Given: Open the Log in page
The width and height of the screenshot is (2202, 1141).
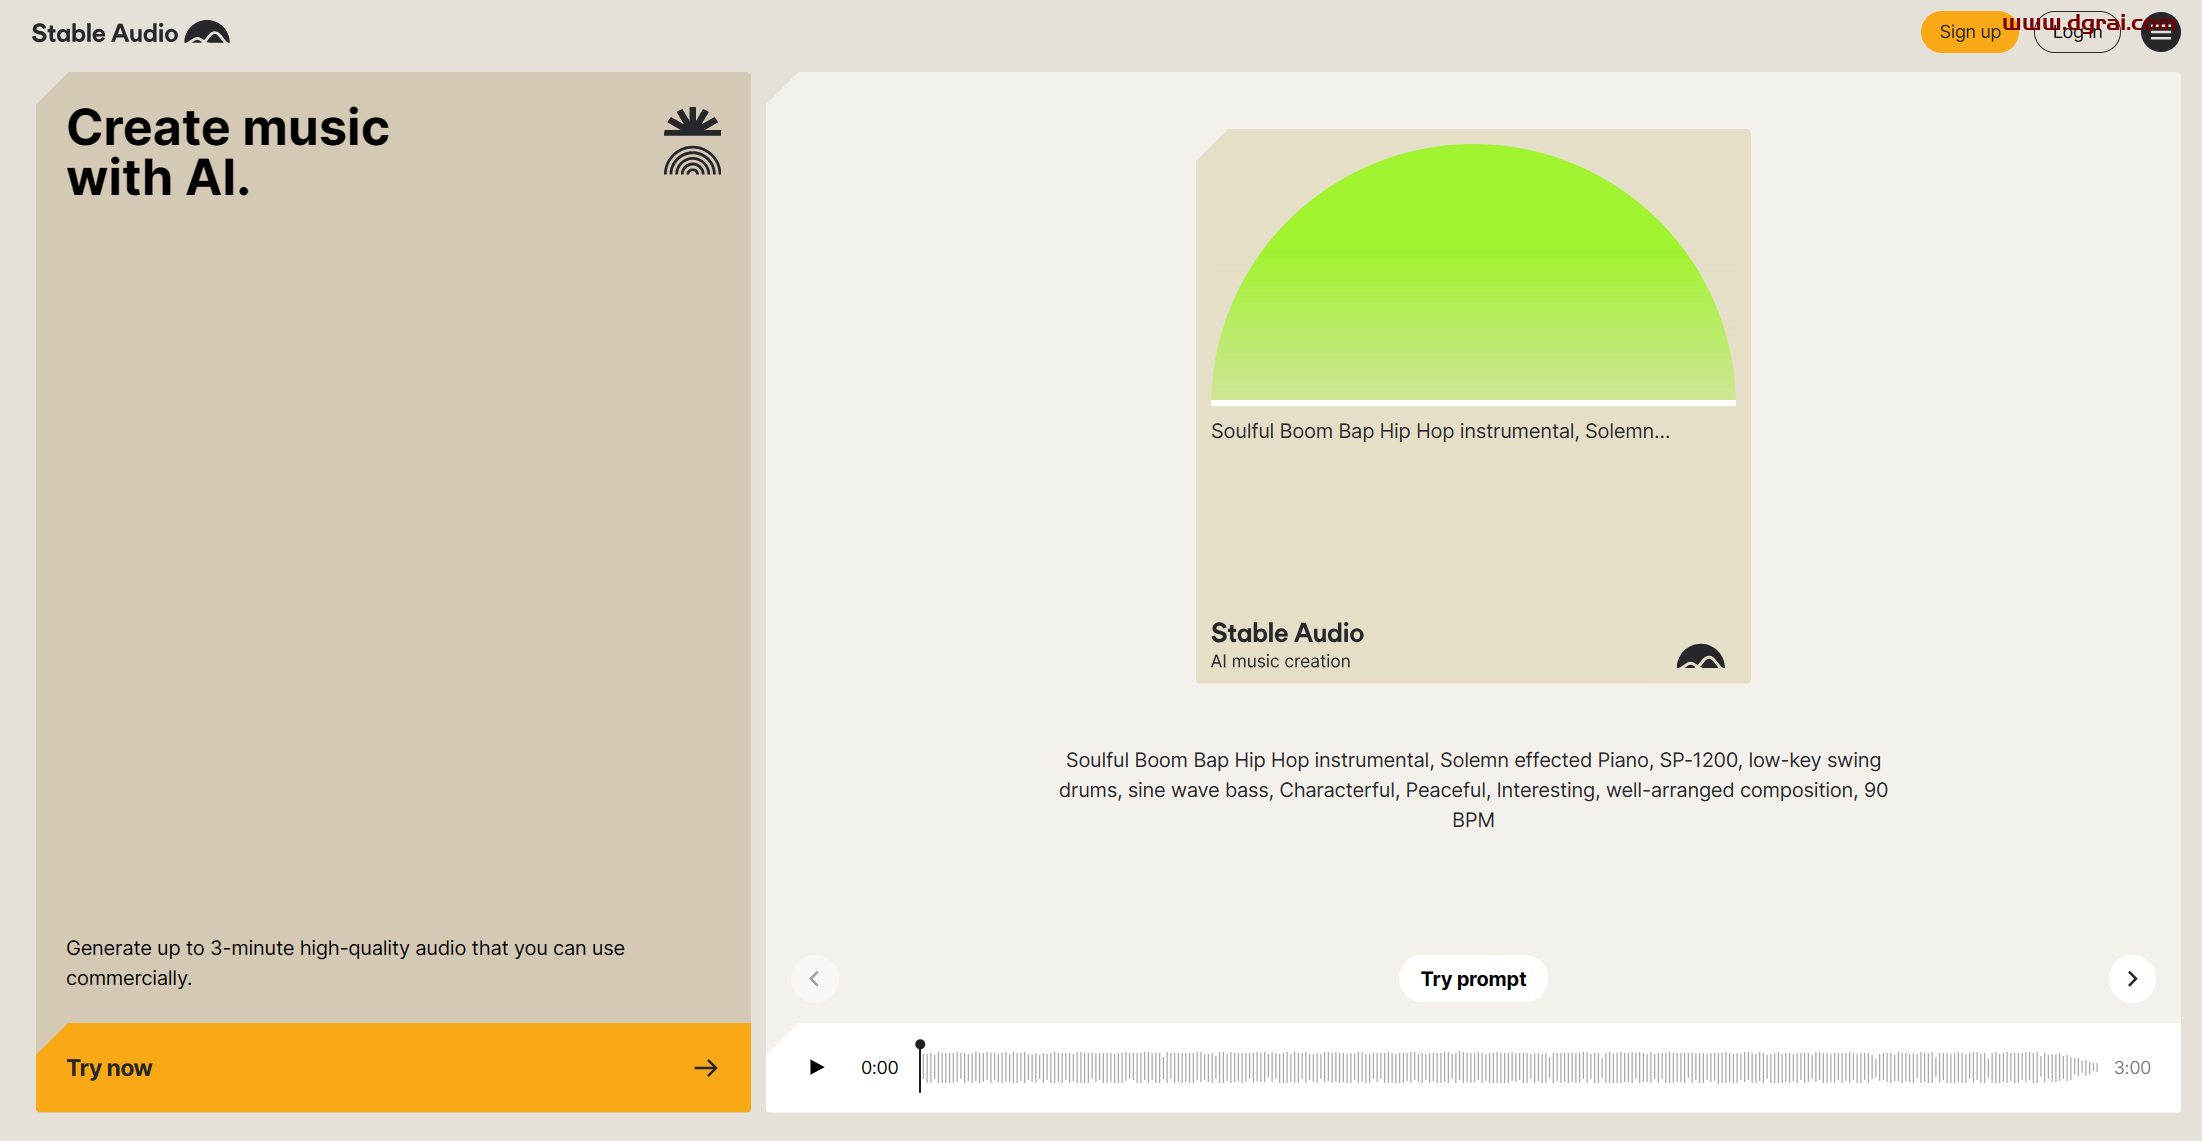Looking at the screenshot, I should tap(2077, 31).
